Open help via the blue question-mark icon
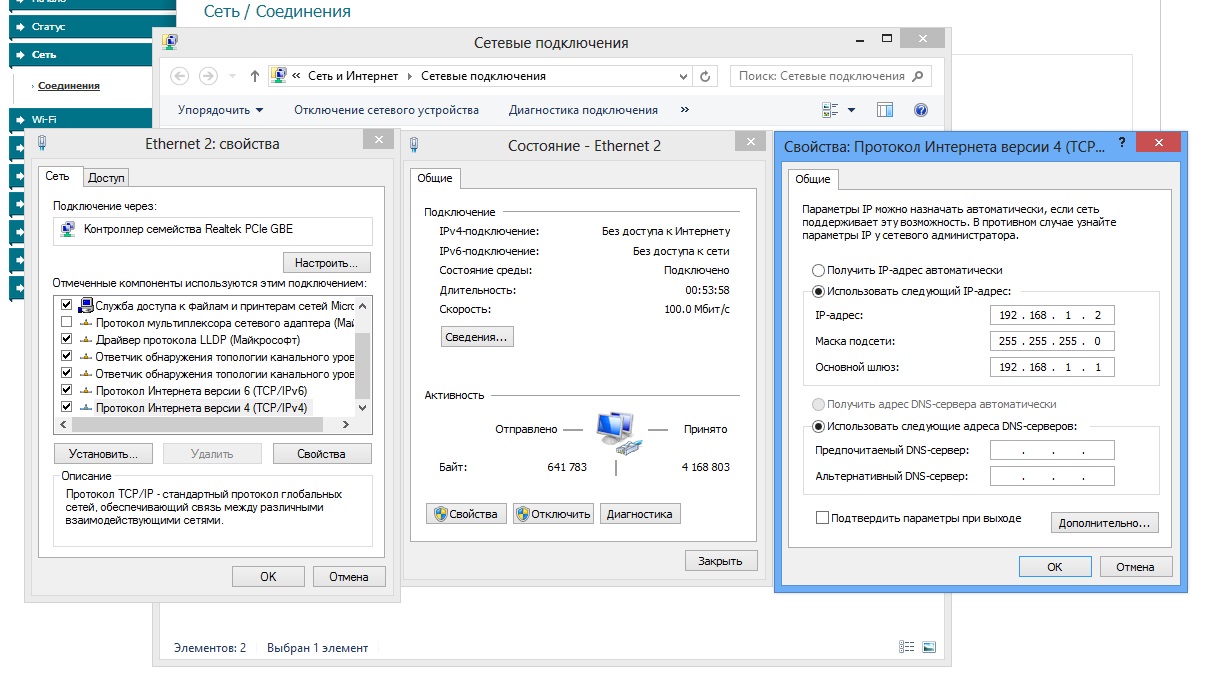The height and width of the screenshot is (675, 1211). click(921, 110)
